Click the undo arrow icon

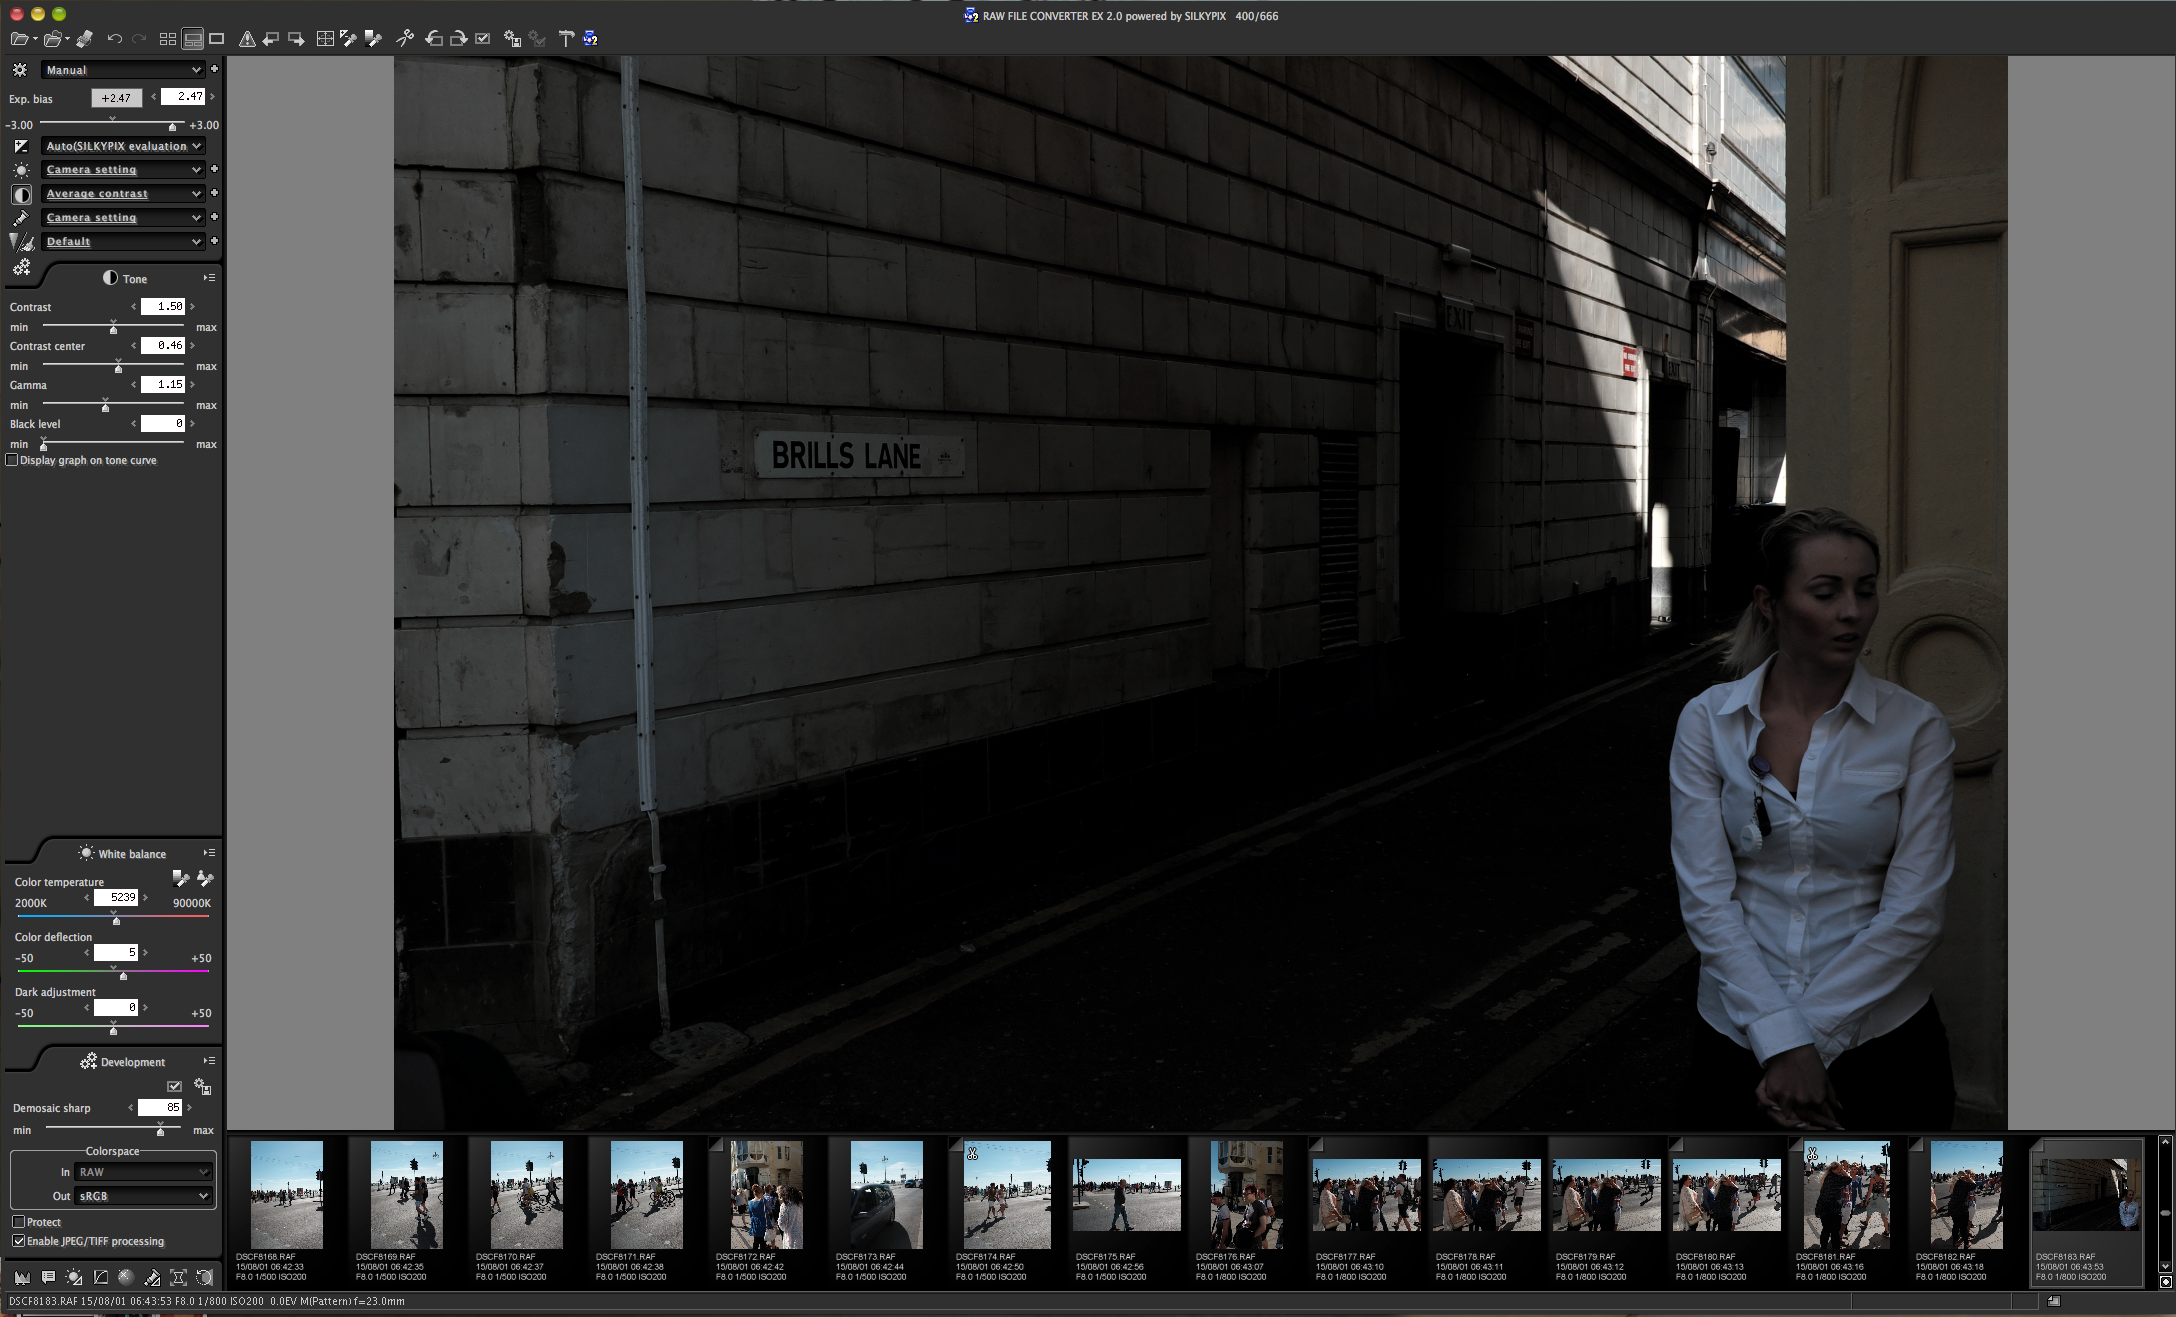click(x=114, y=39)
